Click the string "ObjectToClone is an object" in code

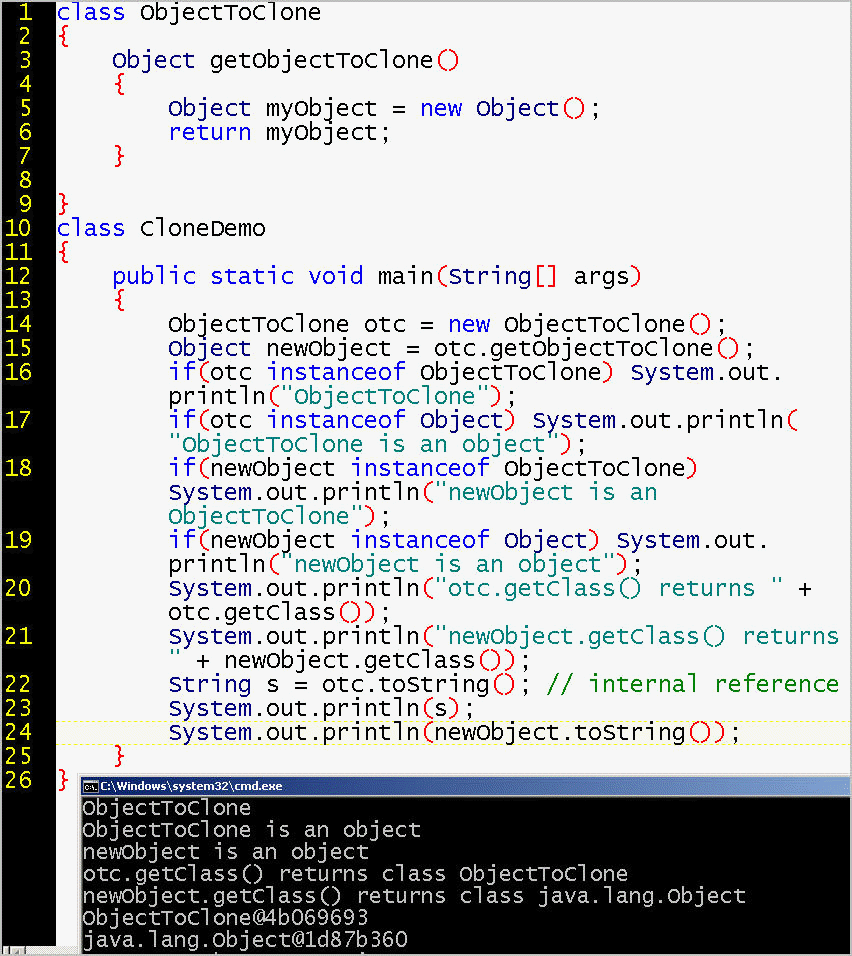tap(363, 444)
